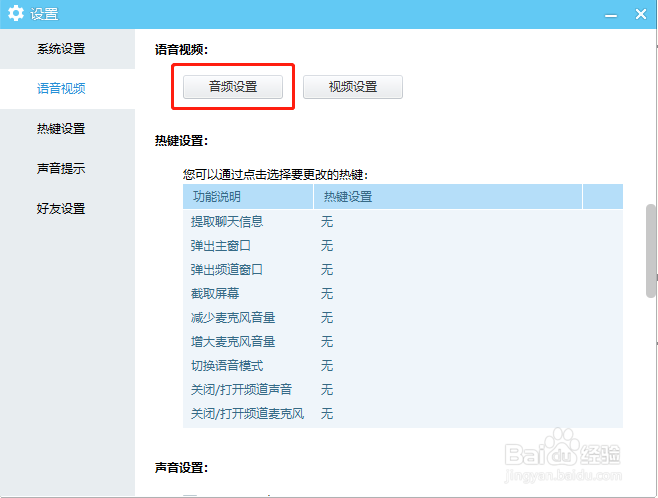Close the 设置 window
The image size is (658, 498).
click(x=641, y=14)
